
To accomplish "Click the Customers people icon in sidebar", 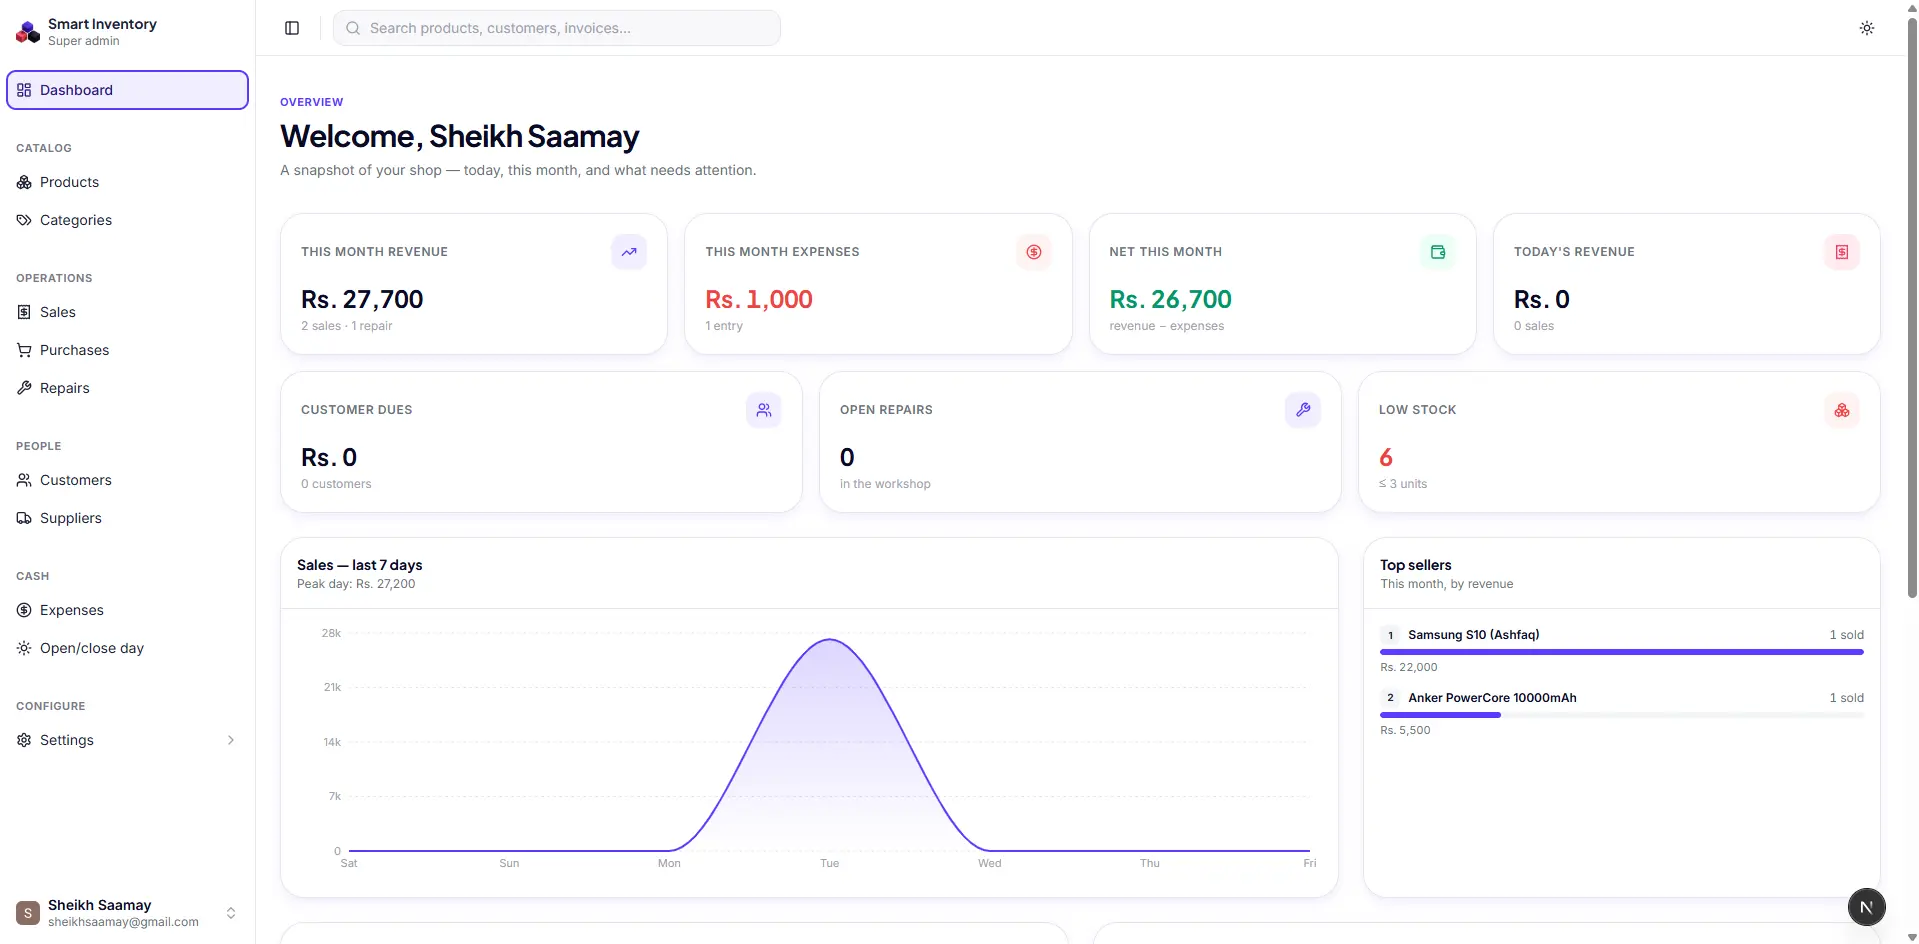I will tap(24, 480).
